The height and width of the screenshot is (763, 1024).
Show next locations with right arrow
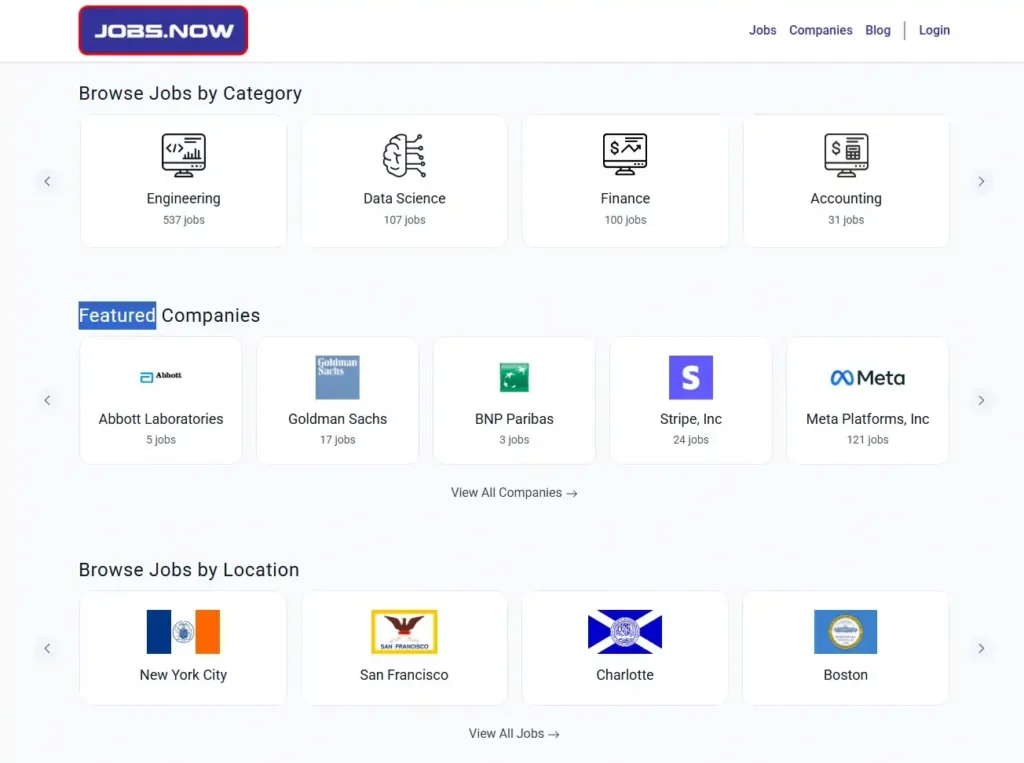[x=981, y=648]
